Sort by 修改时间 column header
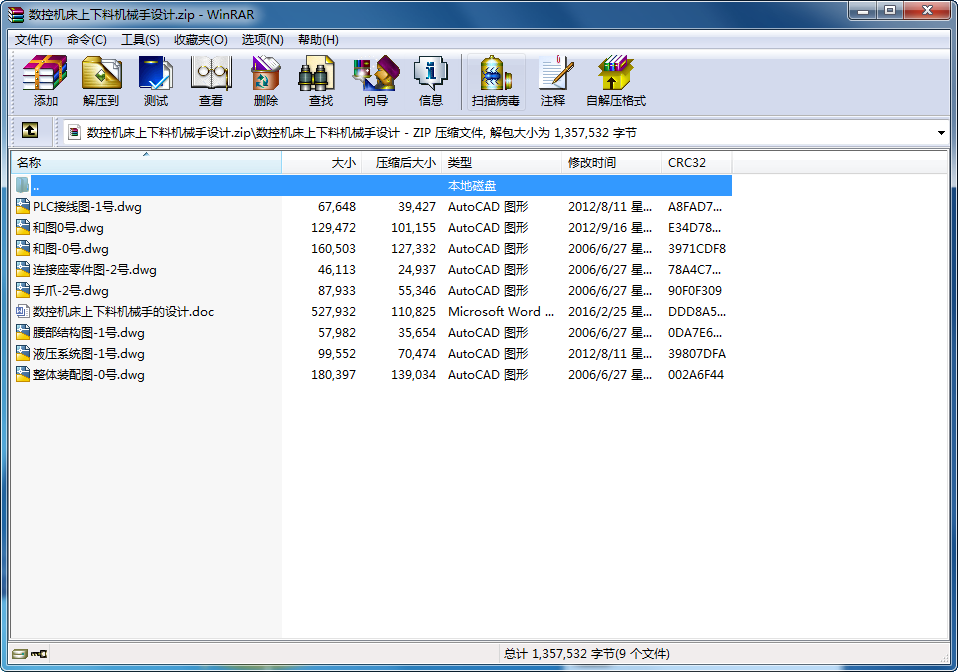Image resolution: width=958 pixels, height=672 pixels. pyautogui.click(x=611, y=162)
